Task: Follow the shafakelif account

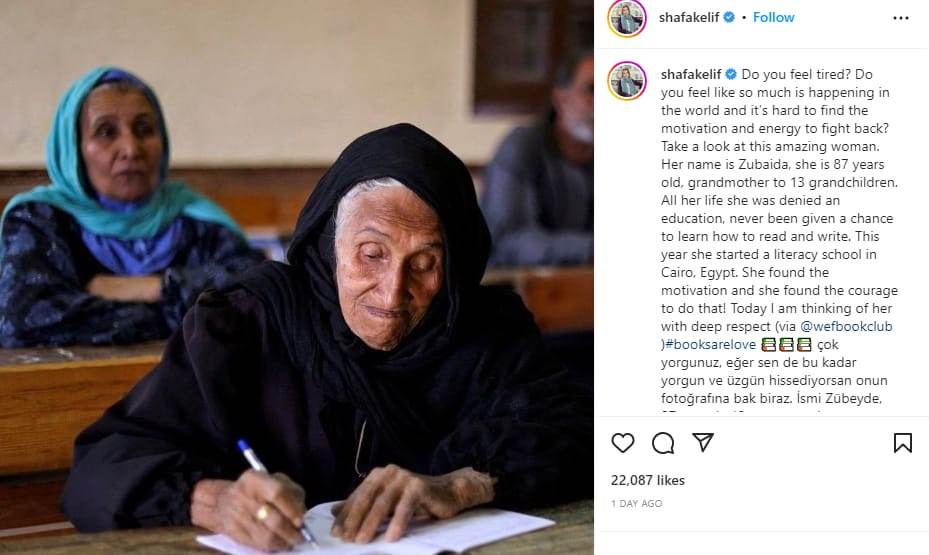Action: (773, 17)
